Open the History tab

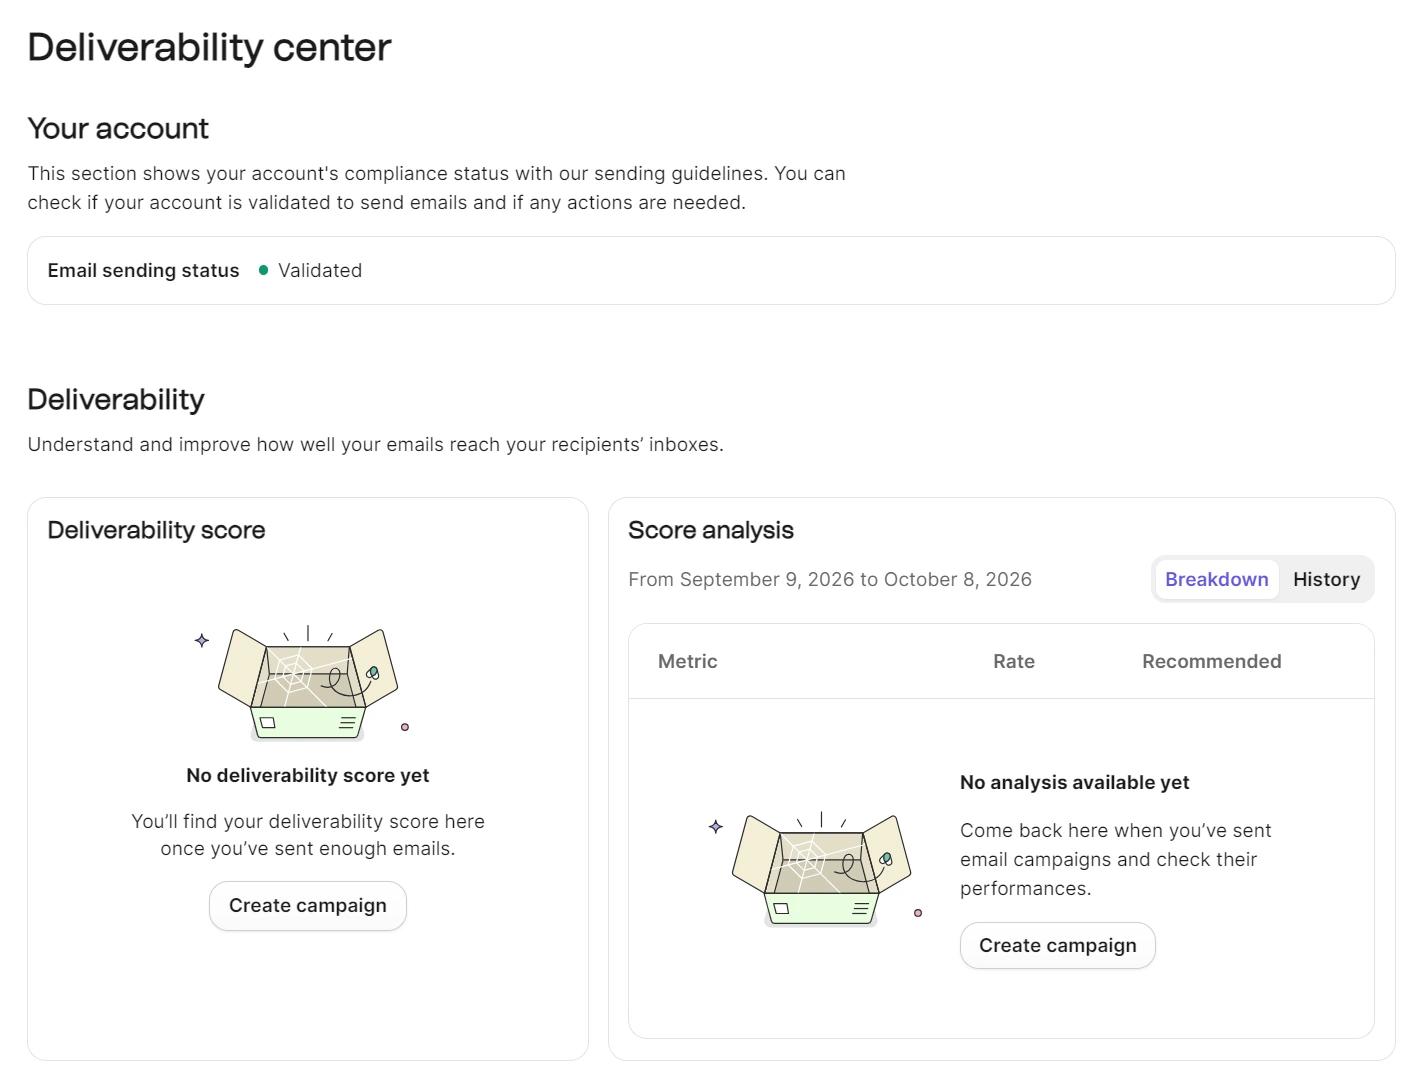tap(1326, 579)
